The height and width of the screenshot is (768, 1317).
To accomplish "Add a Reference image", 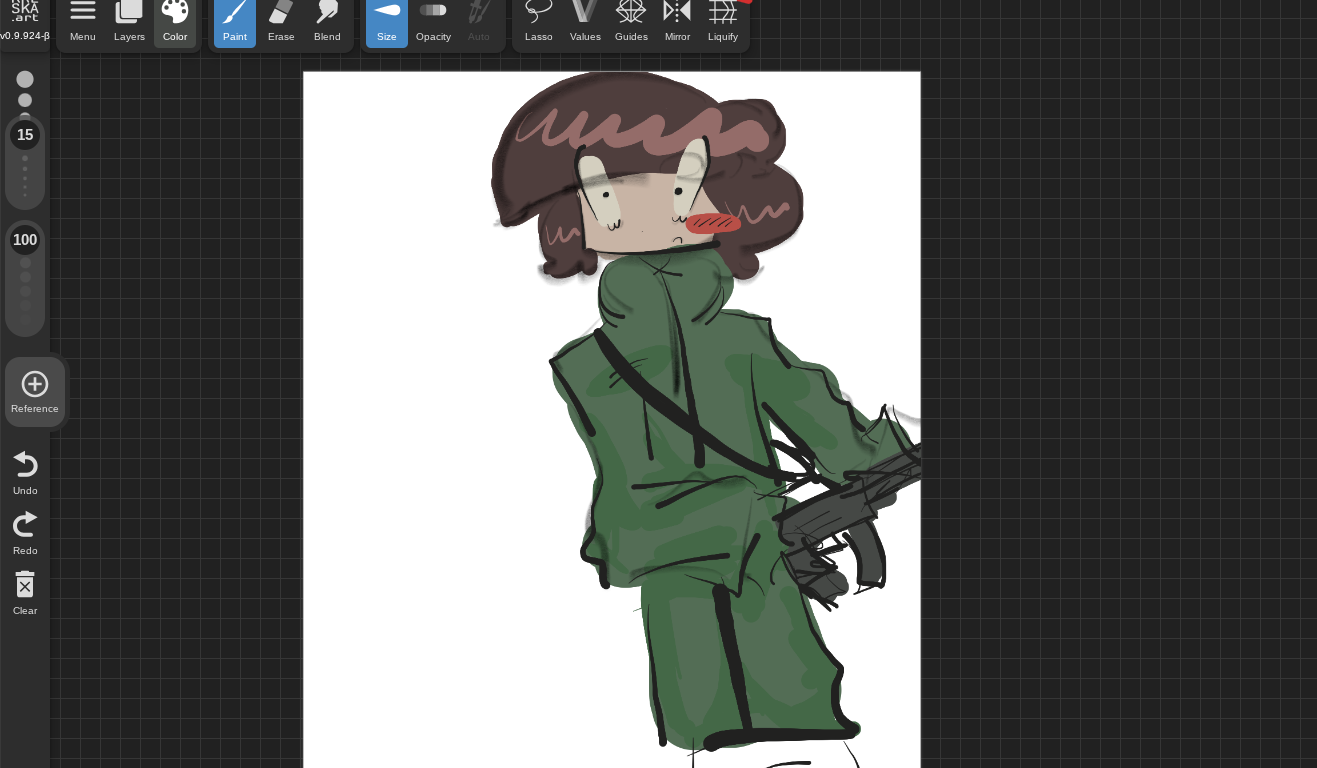I will point(35,391).
